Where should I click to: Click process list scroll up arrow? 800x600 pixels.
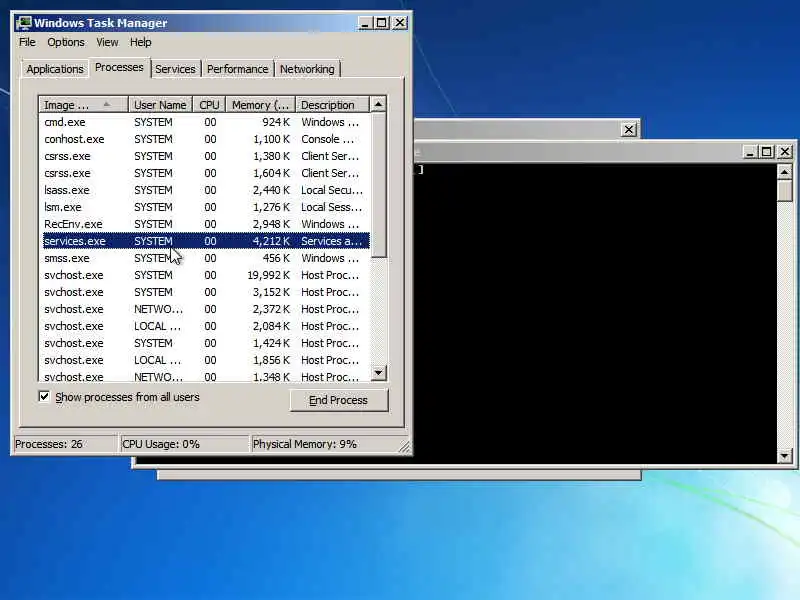tap(378, 104)
